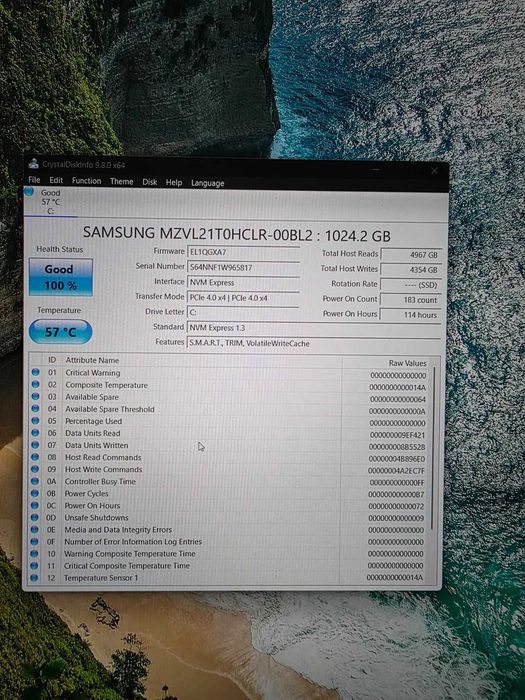Open the Function menu

point(87,181)
